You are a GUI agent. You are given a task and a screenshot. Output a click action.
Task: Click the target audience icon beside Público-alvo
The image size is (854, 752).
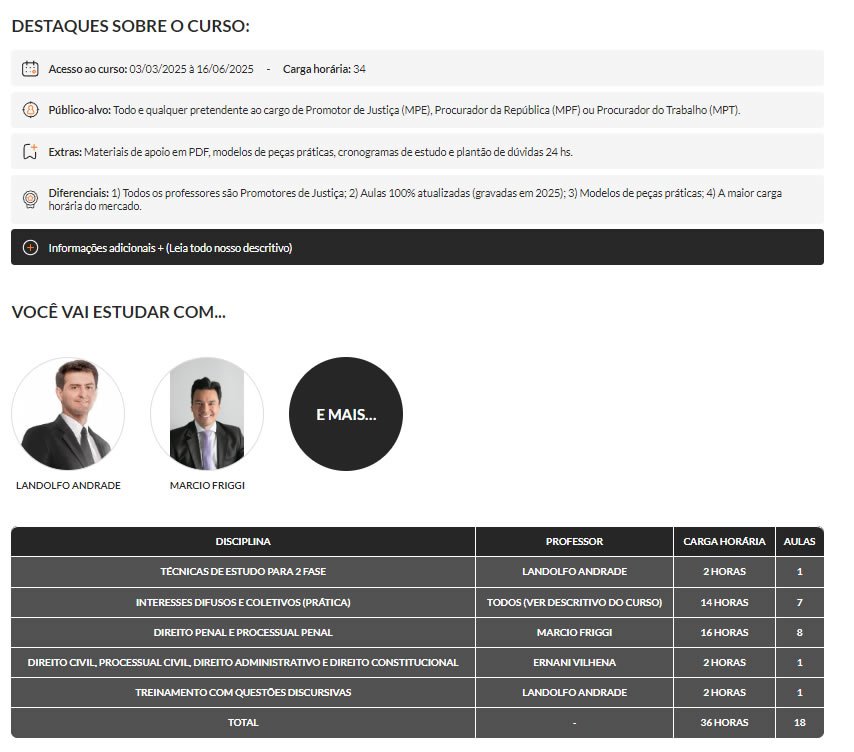[x=30, y=110]
